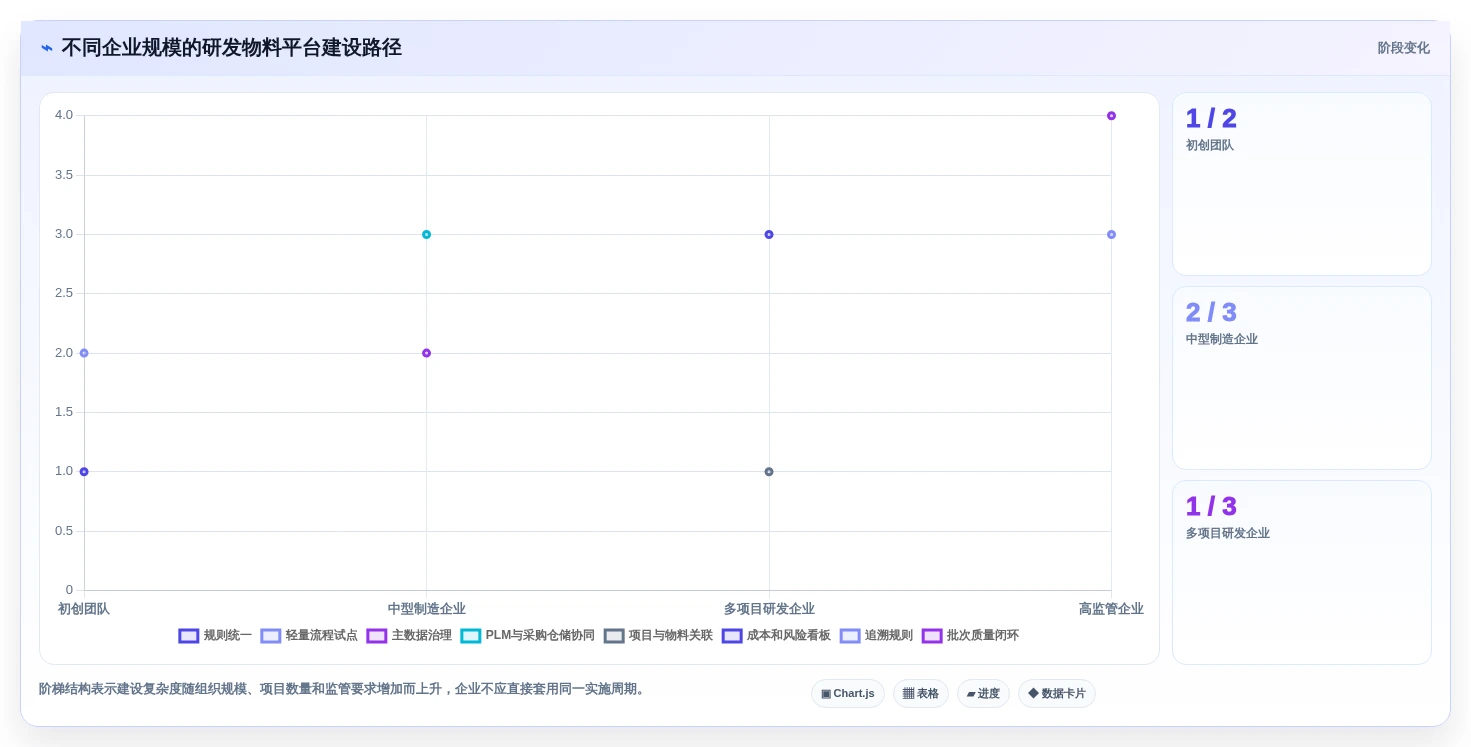Viewport: 1471px width, 747px height.
Task: Click the 数据卡片 tag button
Action: (1057, 693)
